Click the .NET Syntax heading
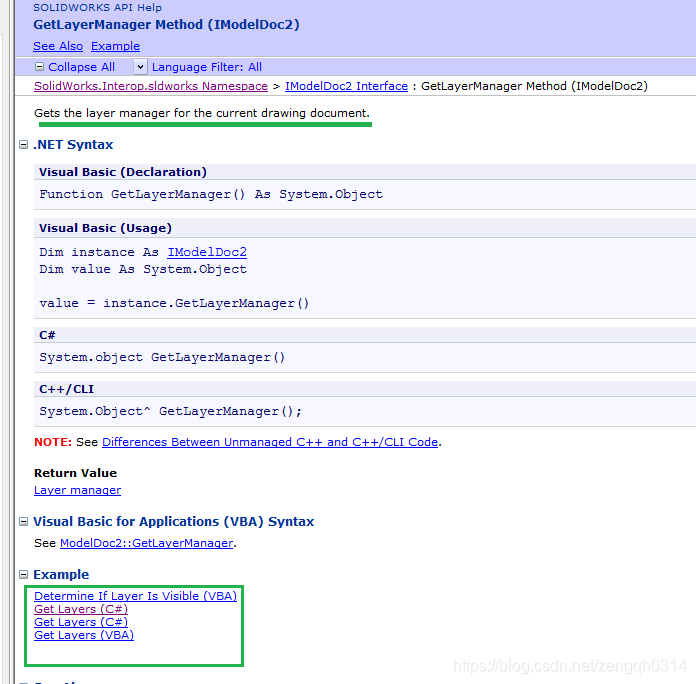 (x=73, y=145)
